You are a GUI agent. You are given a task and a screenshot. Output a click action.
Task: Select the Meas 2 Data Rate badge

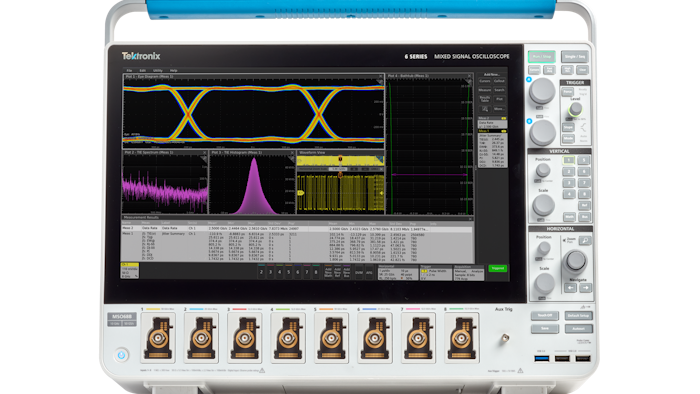click(492, 123)
